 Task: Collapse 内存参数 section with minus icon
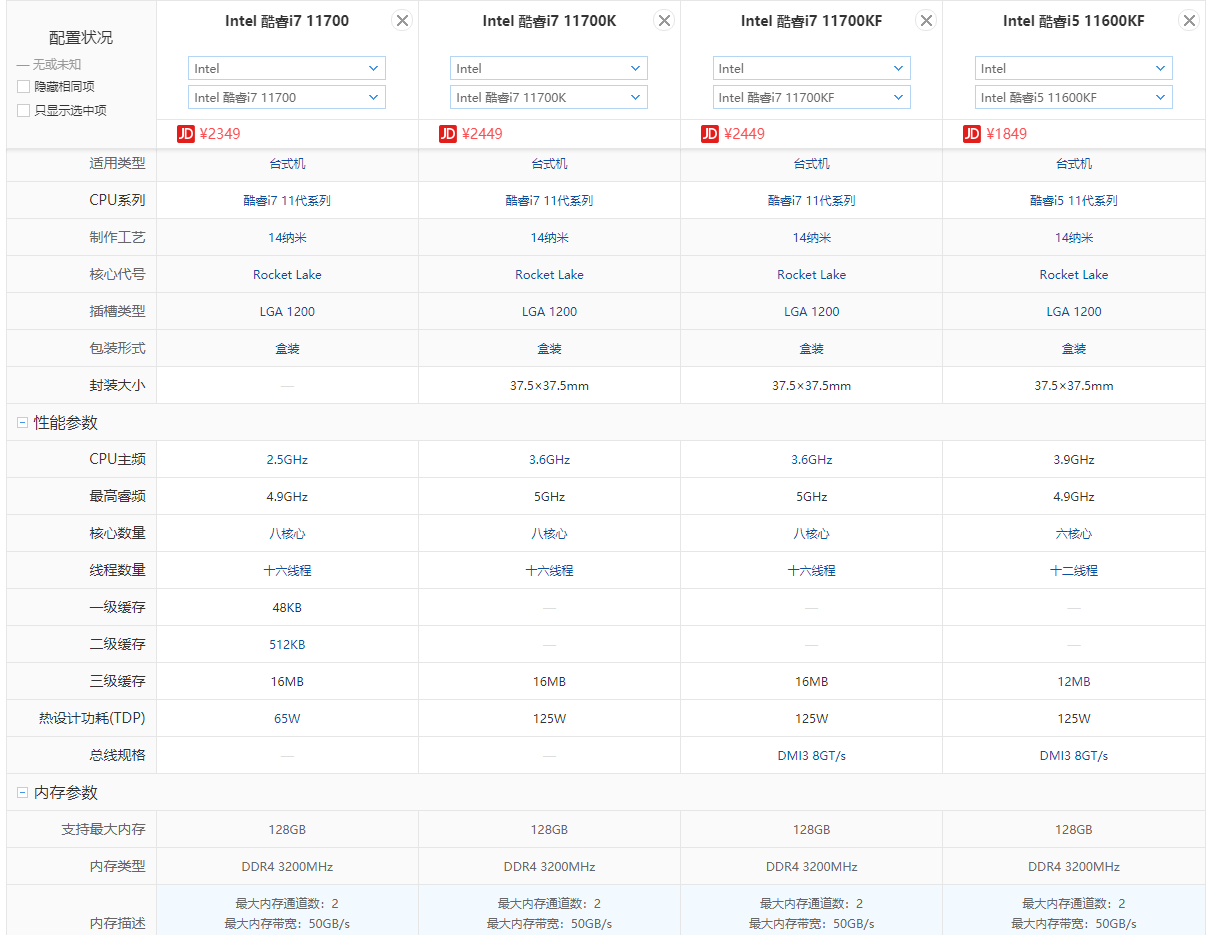[22, 792]
